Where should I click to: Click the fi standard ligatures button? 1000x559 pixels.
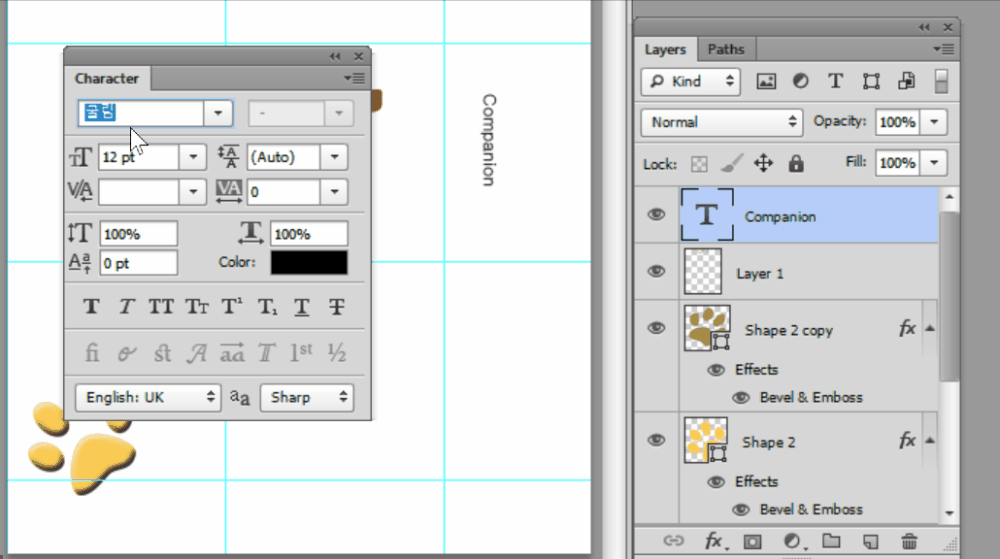pos(92,352)
